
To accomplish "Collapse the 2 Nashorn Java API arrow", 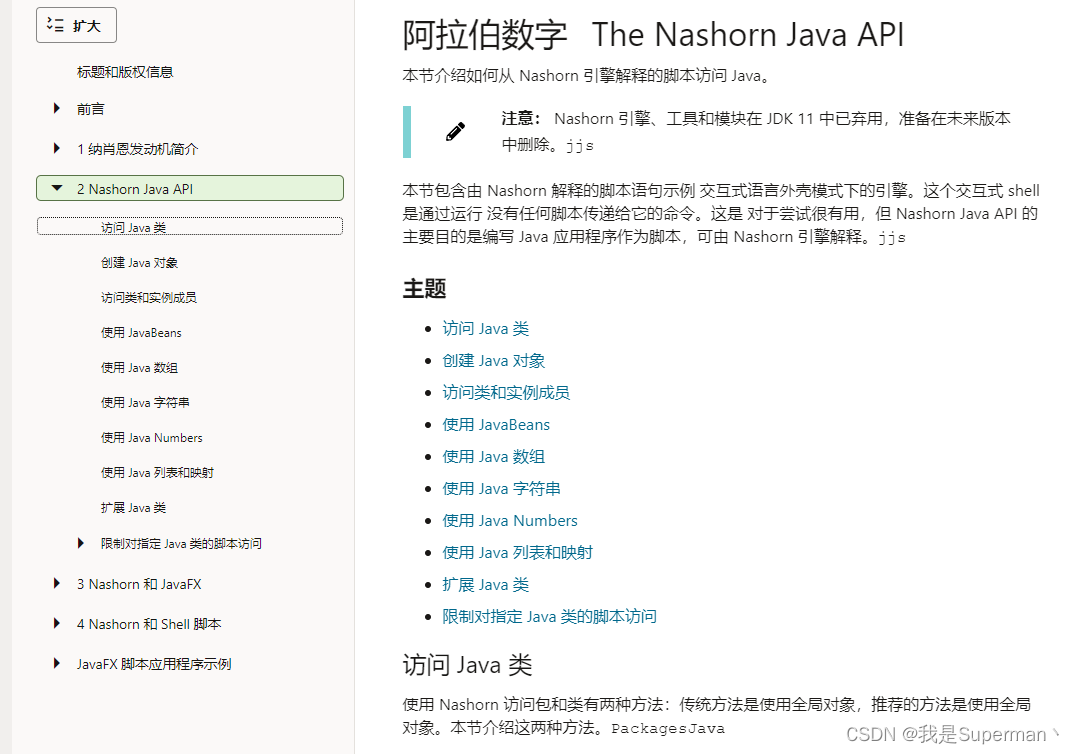I will point(57,188).
